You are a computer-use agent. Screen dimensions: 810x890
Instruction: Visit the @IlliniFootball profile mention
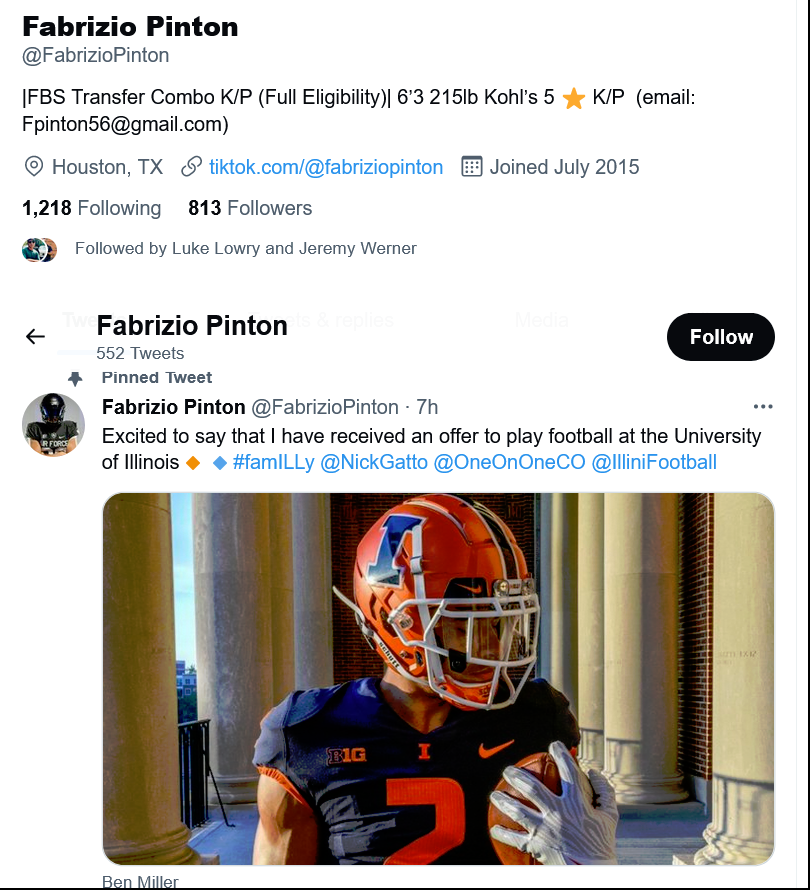point(654,462)
